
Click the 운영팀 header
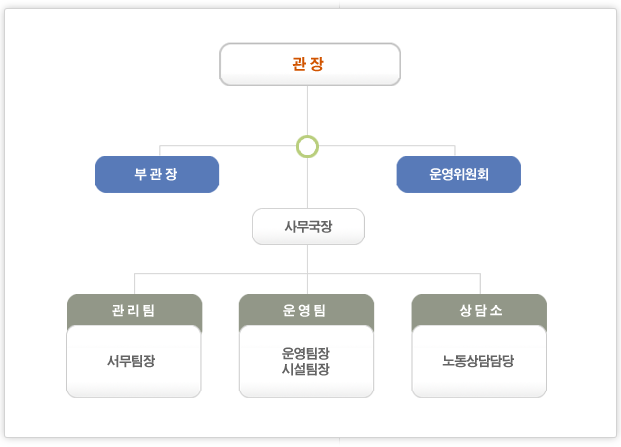[x=306, y=310]
